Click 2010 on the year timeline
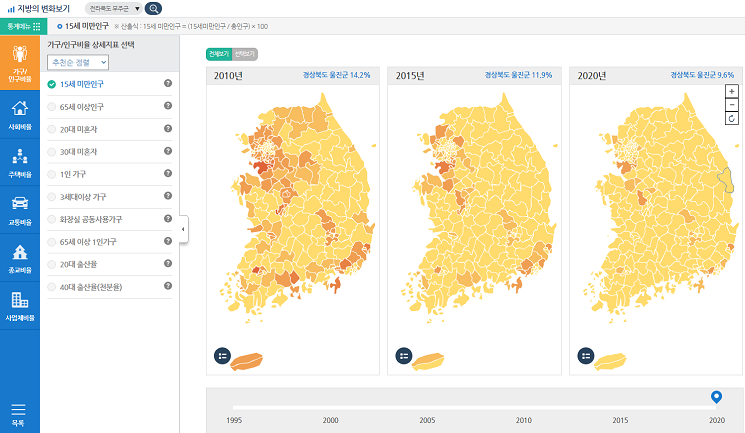This screenshot has height=433, width=745. pos(523,420)
